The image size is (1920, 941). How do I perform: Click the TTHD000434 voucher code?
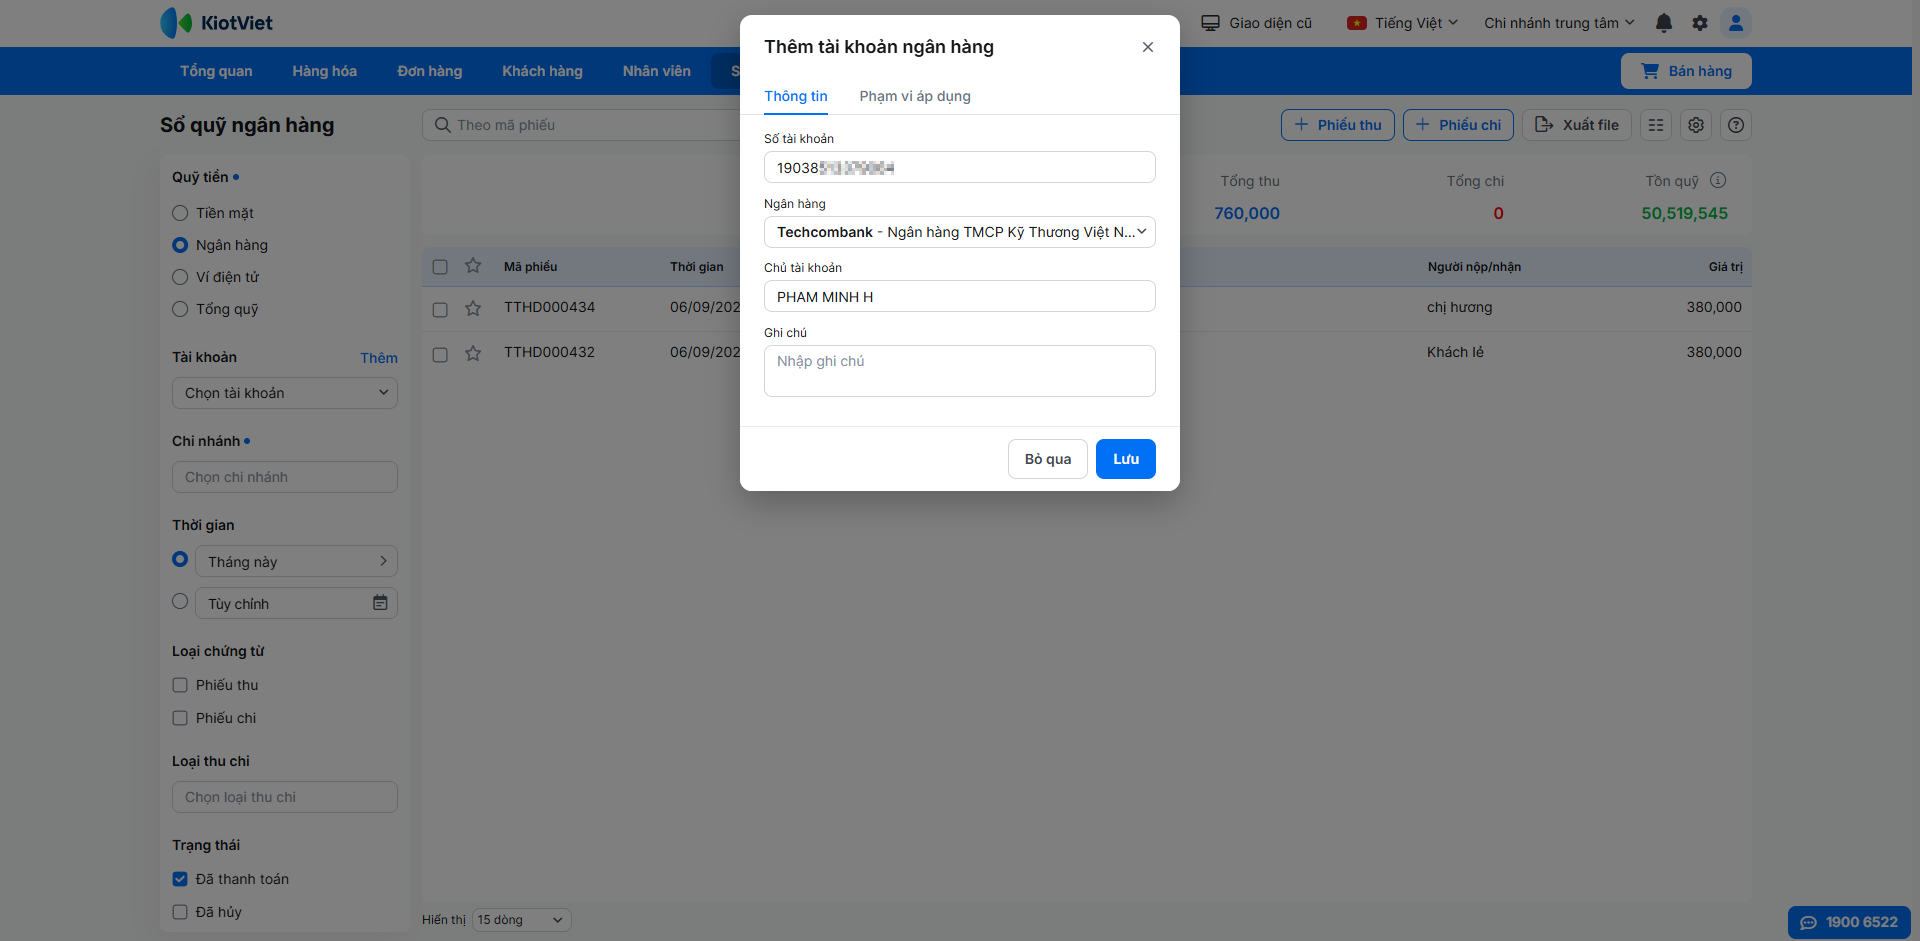(x=549, y=307)
